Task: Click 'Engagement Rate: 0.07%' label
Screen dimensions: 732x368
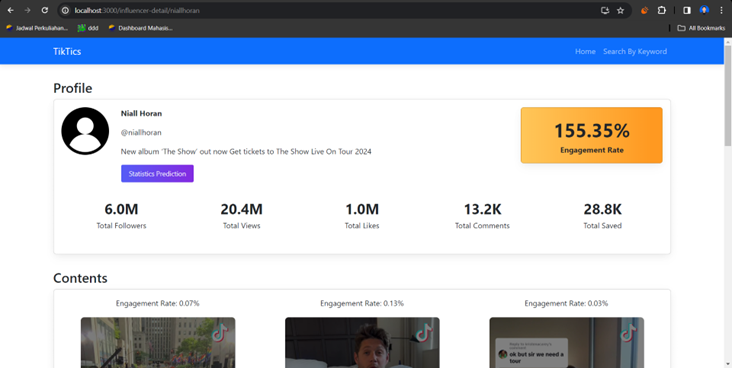Action: [158, 304]
